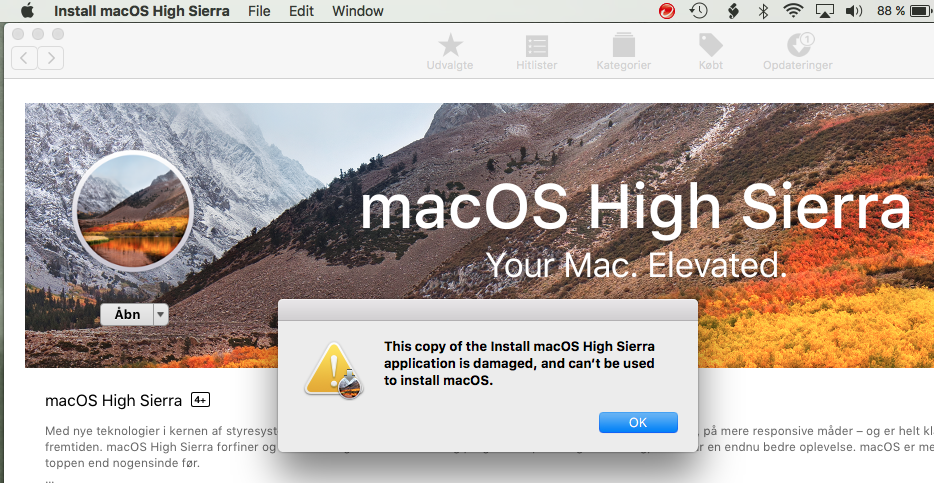934x483 pixels.
Task: Click the 'Your Mac. Elevated.' banner text
Action: (x=636, y=264)
